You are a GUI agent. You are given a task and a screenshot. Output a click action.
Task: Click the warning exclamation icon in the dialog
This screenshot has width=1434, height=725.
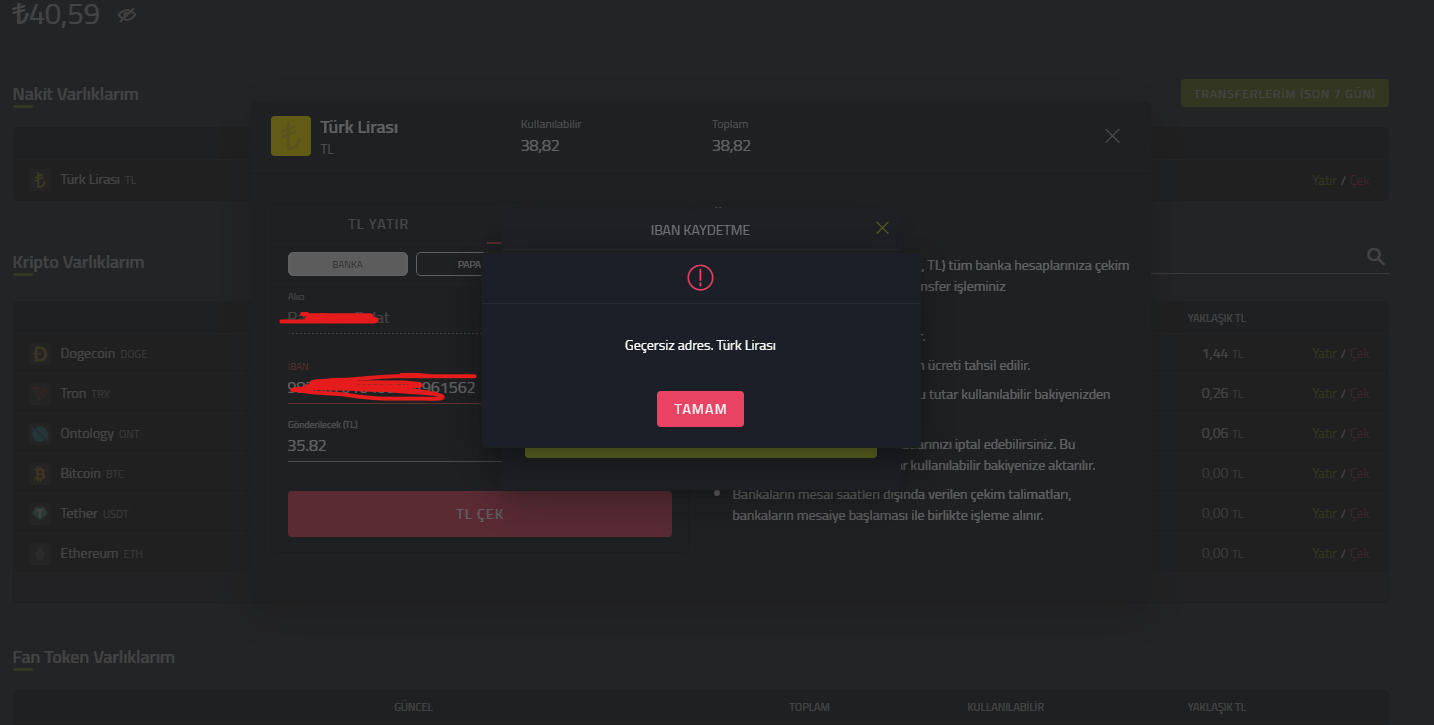(700, 277)
